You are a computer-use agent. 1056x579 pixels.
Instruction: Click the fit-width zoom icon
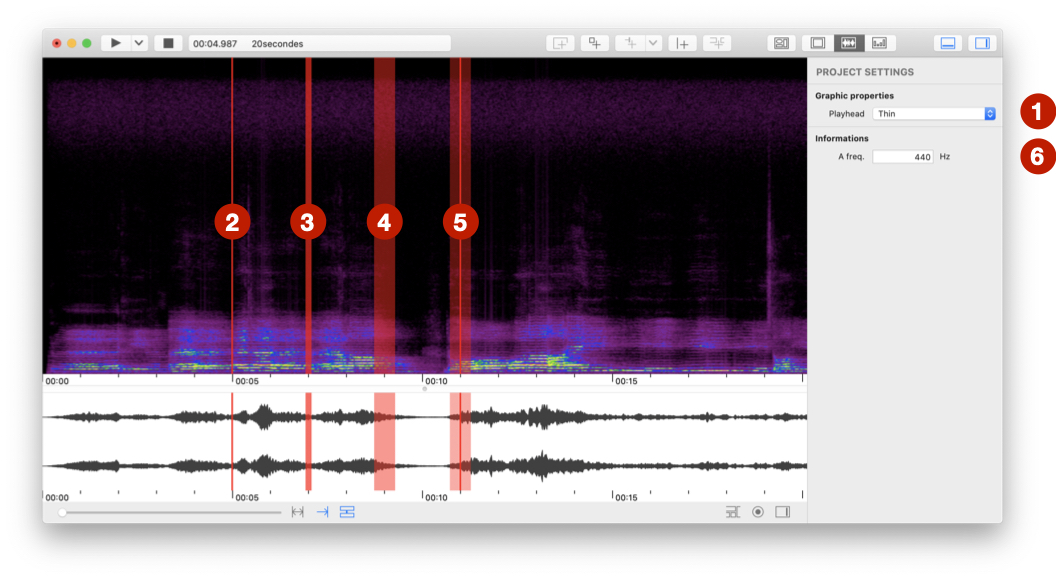coord(298,512)
